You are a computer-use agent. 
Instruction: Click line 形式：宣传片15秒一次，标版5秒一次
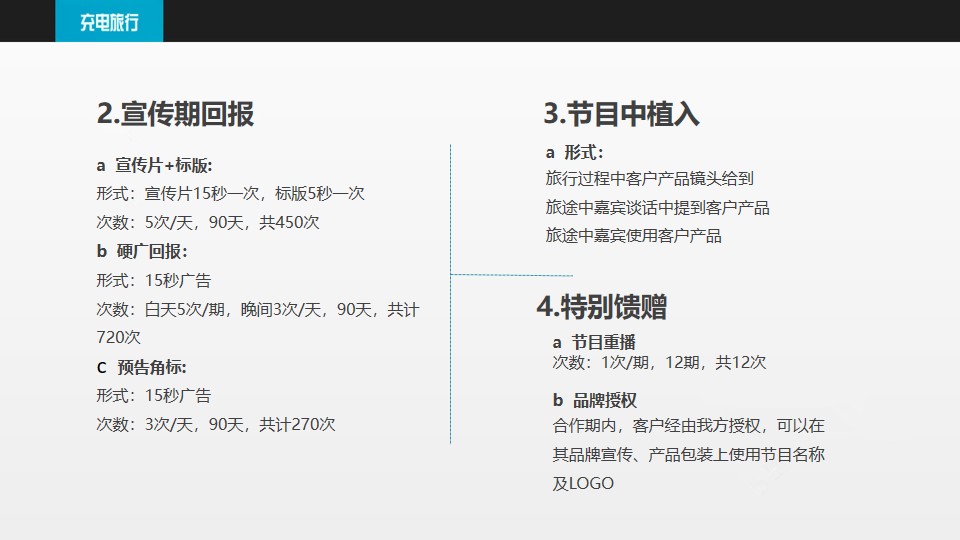230,193
